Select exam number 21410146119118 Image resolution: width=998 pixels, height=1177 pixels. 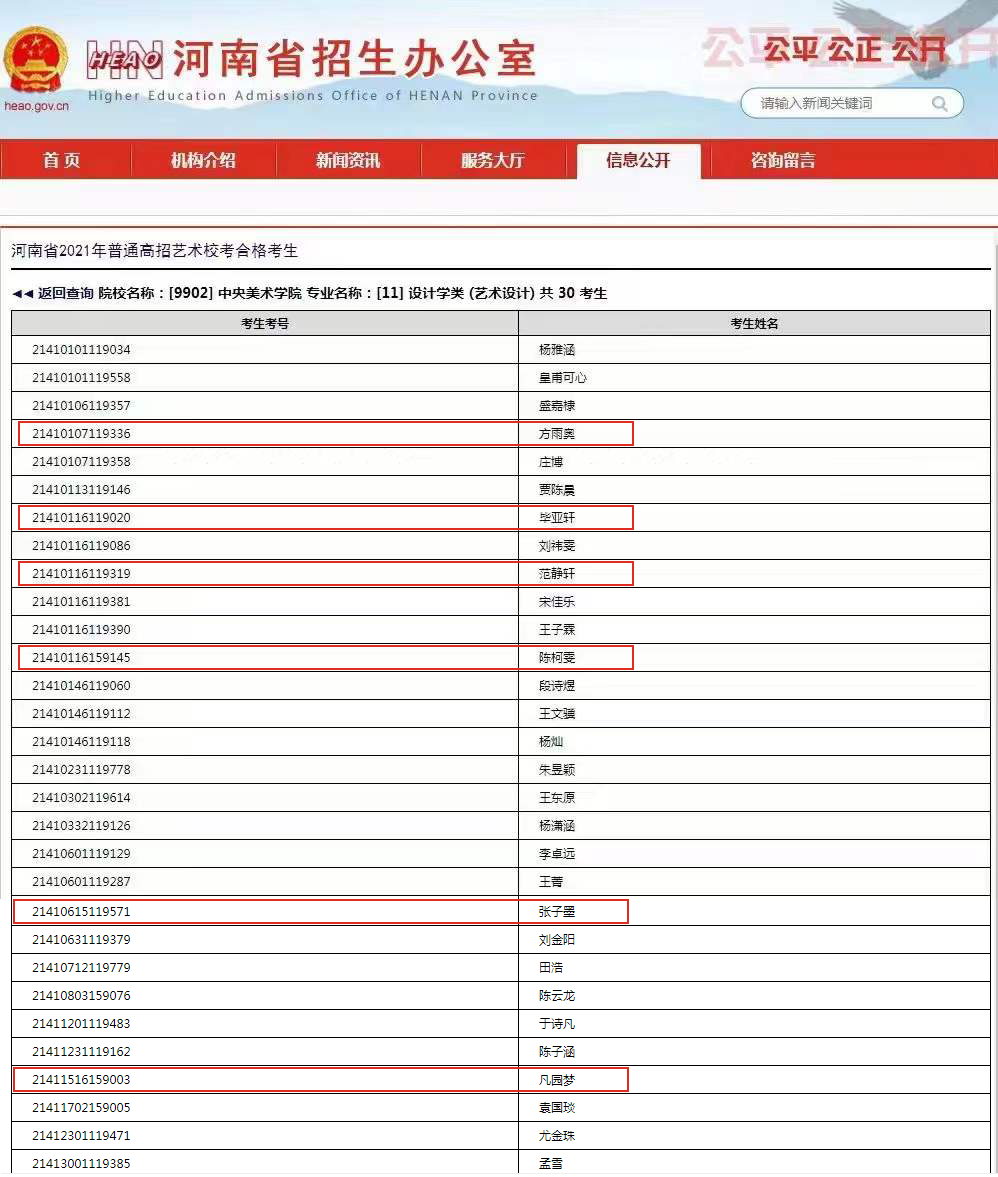pyautogui.click(x=81, y=742)
